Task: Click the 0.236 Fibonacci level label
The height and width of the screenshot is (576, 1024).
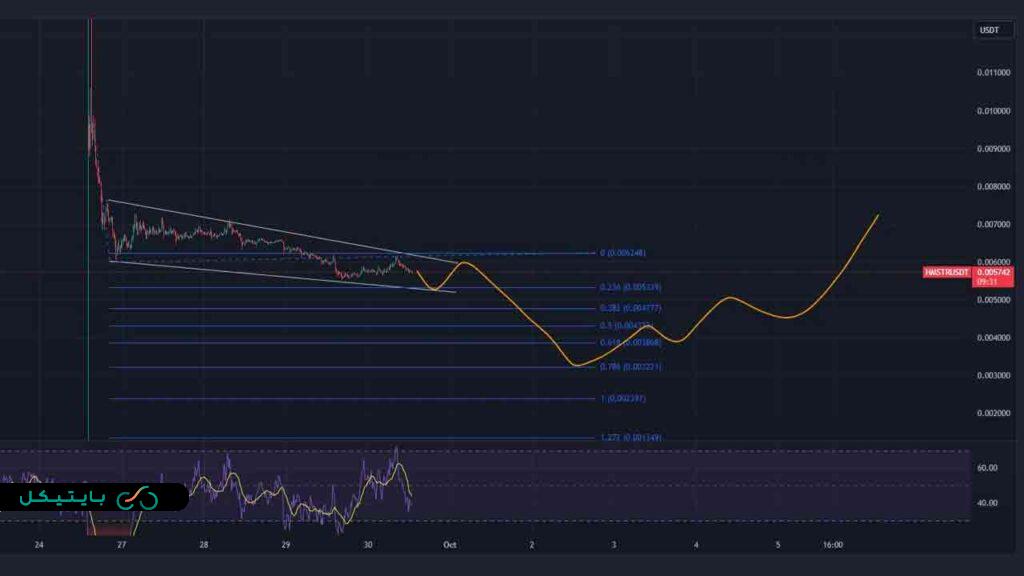Action: (630, 288)
